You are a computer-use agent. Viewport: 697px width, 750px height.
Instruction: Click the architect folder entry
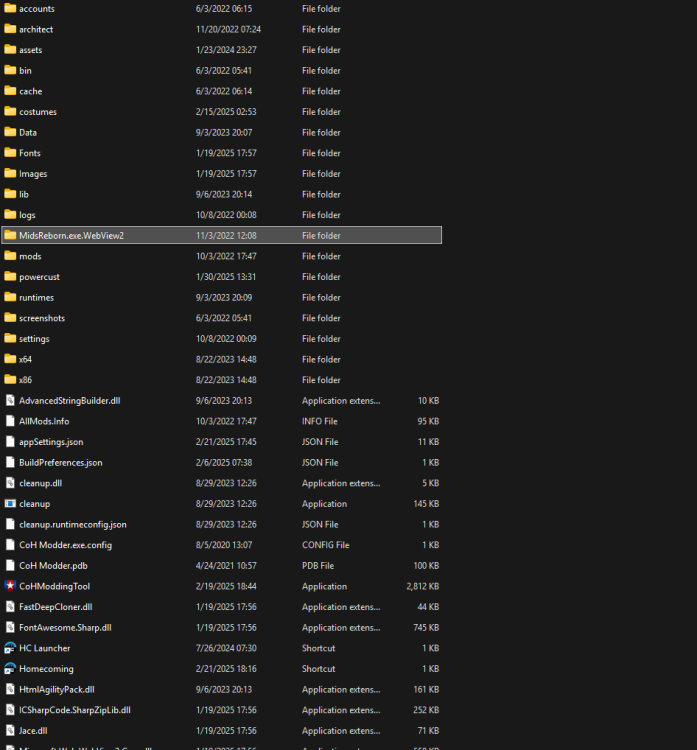(36, 29)
